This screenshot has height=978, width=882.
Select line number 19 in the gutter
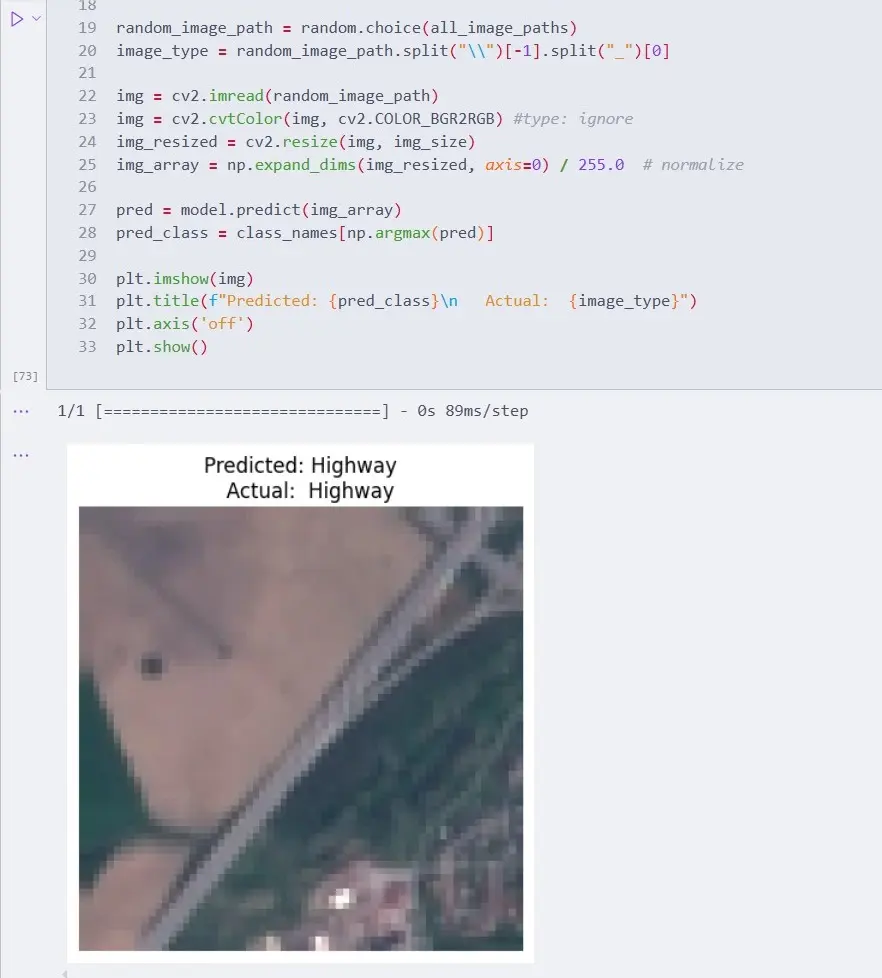[x=87, y=27]
